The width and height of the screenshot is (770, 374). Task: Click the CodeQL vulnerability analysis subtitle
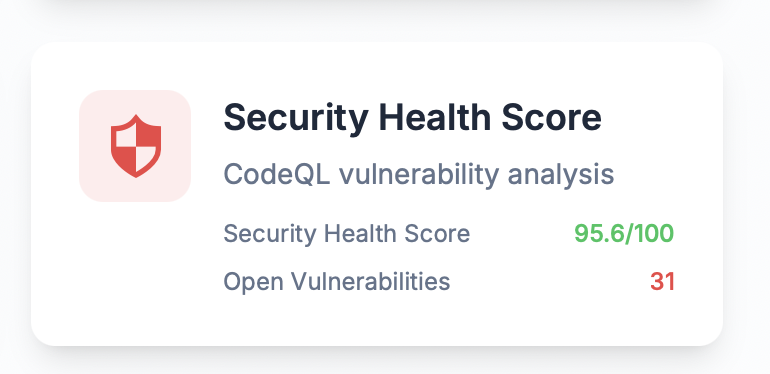click(419, 175)
